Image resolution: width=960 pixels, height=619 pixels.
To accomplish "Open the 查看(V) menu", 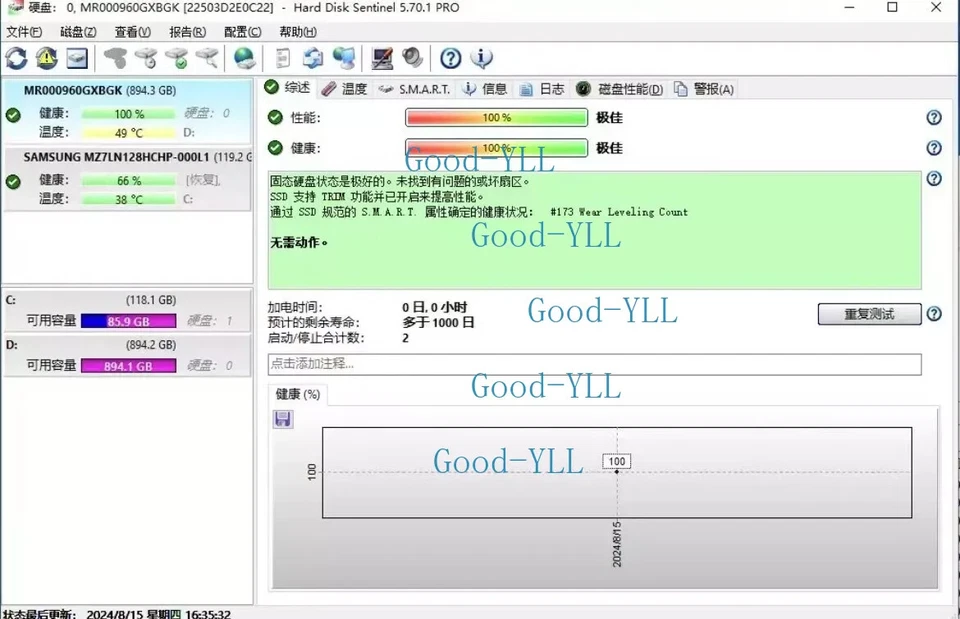I will [133, 32].
